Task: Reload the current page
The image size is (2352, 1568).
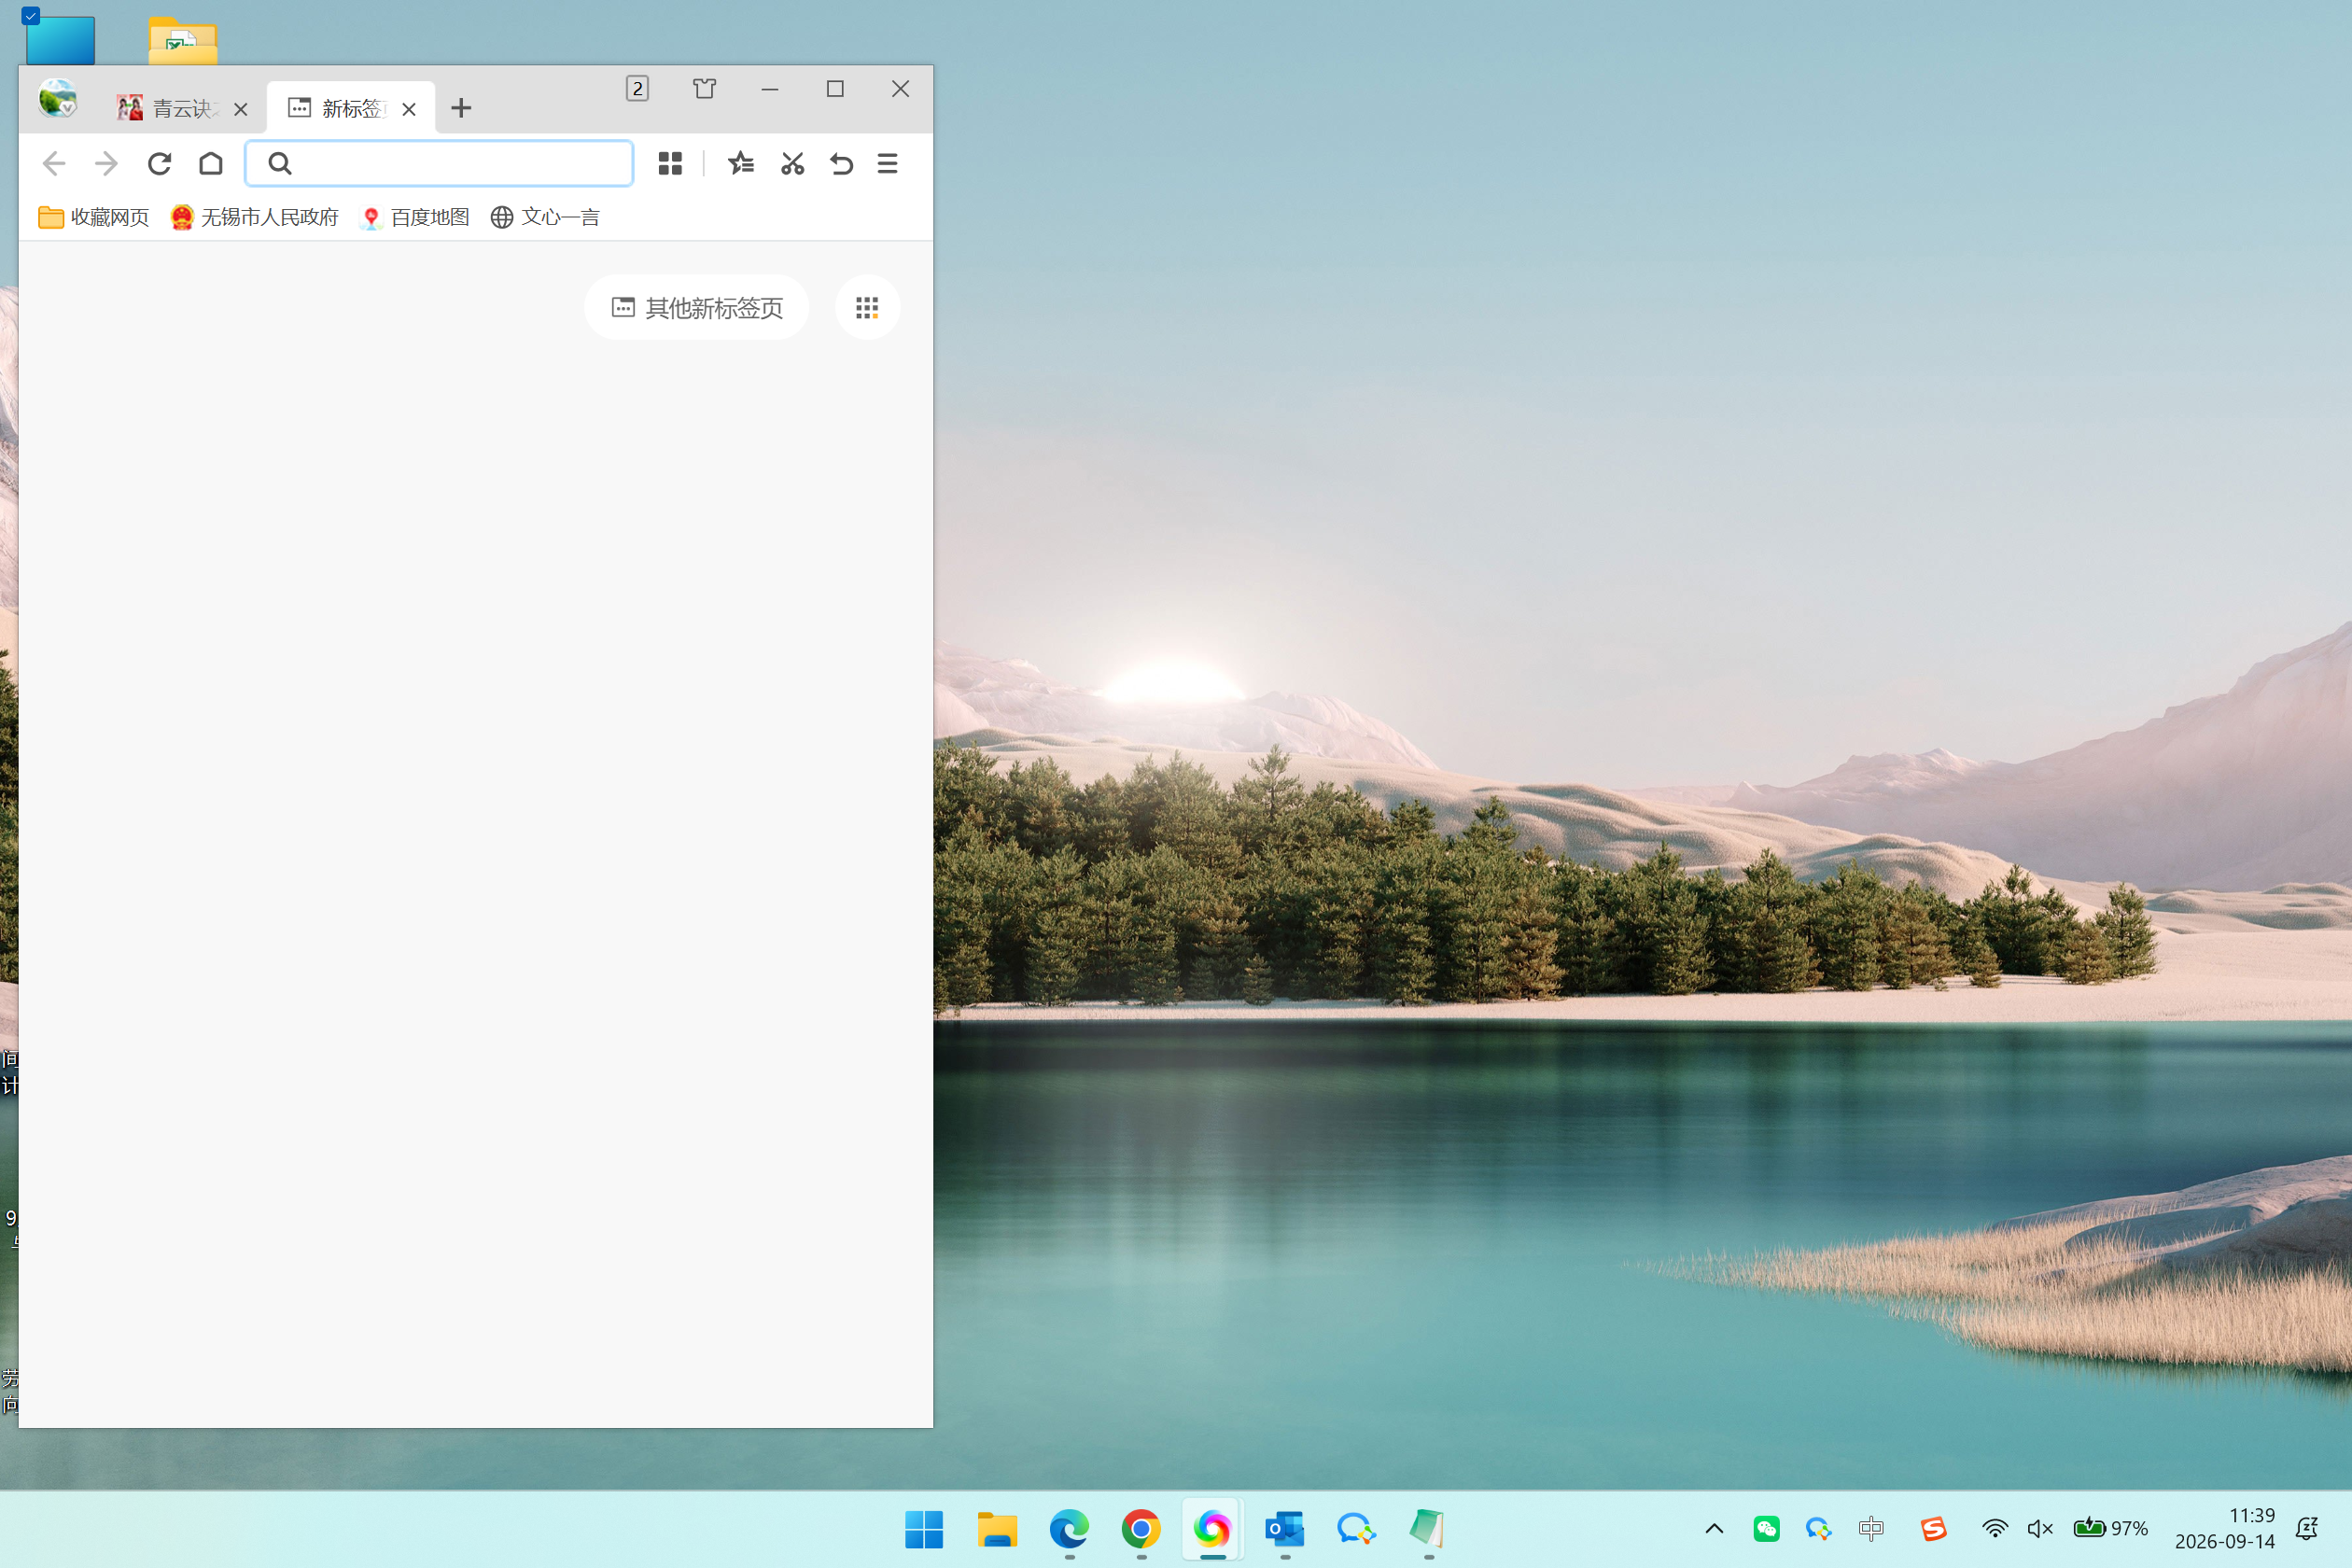Action: [159, 163]
